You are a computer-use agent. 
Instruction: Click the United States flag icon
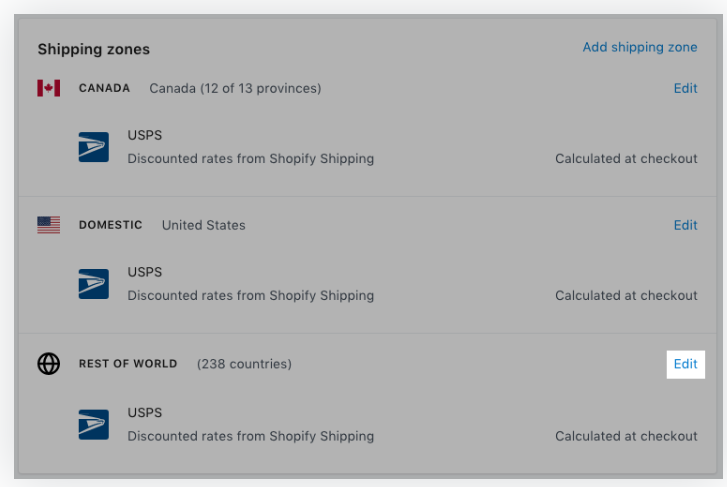pos(48,225)
